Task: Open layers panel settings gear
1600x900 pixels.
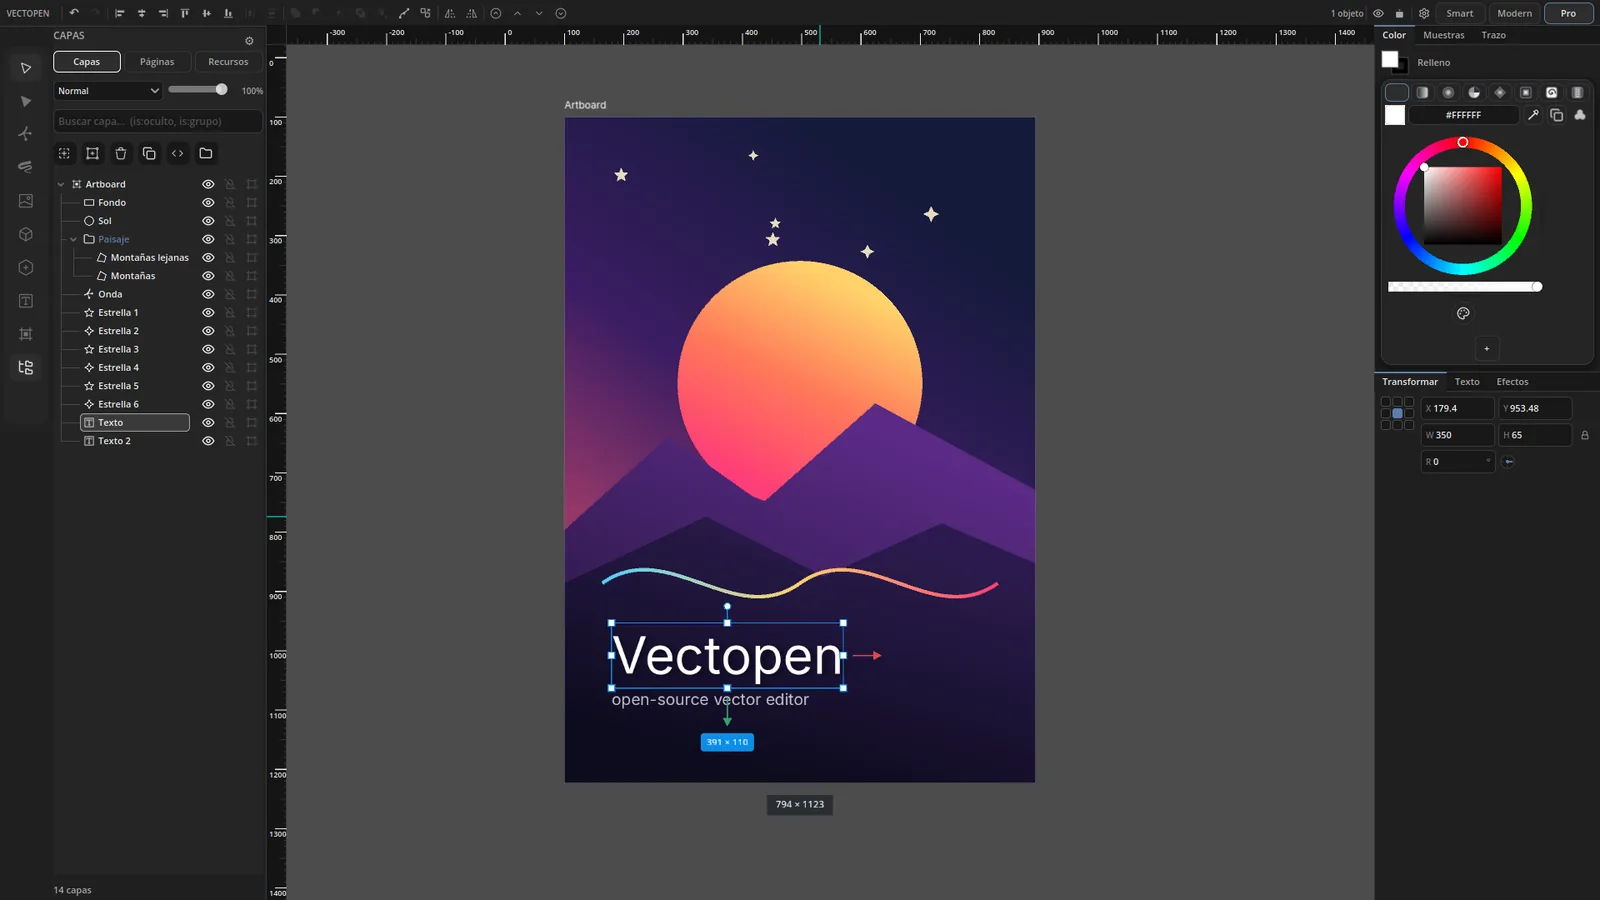Action: pos(249,41)
